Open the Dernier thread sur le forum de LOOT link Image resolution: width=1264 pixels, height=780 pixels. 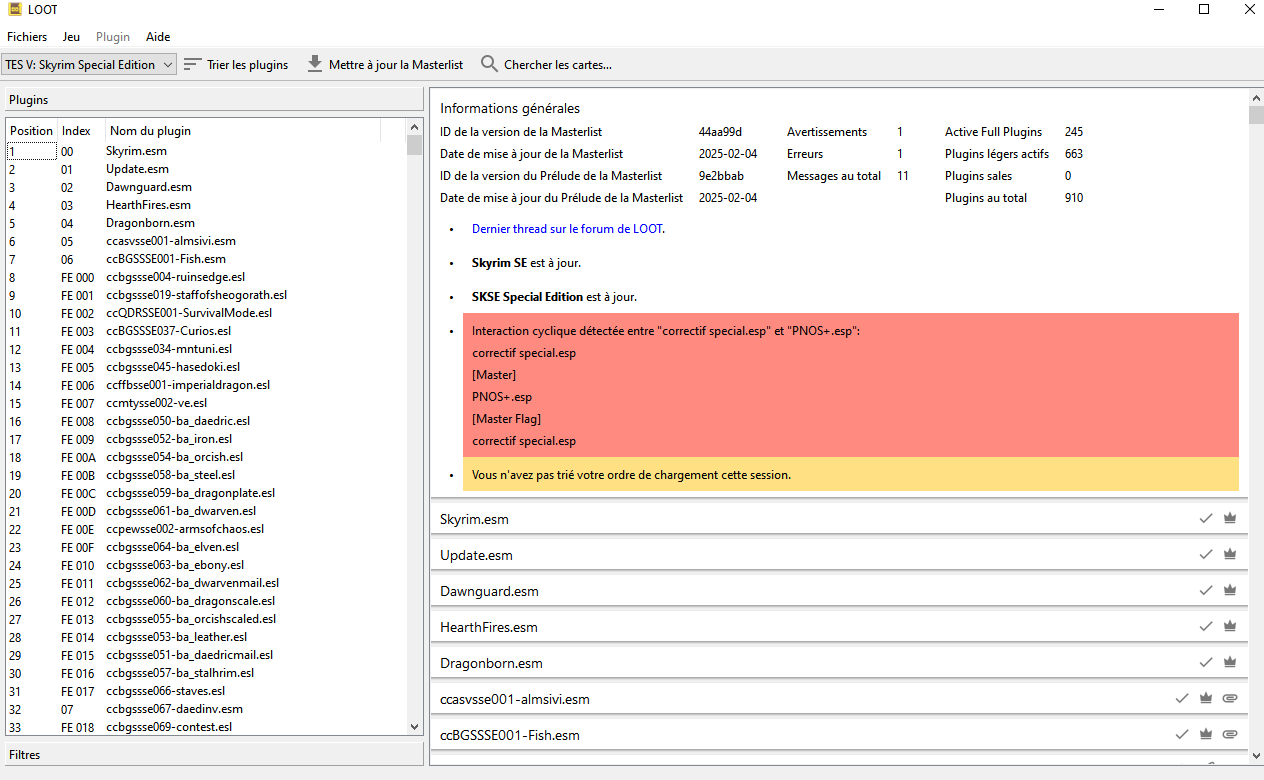coord(568,228)
